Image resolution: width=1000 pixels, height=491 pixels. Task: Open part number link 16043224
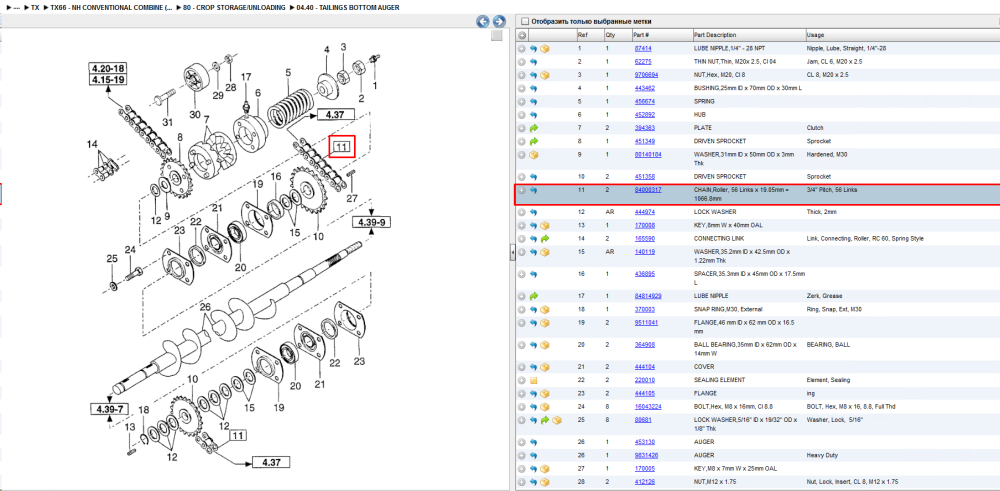click(647, 407)
